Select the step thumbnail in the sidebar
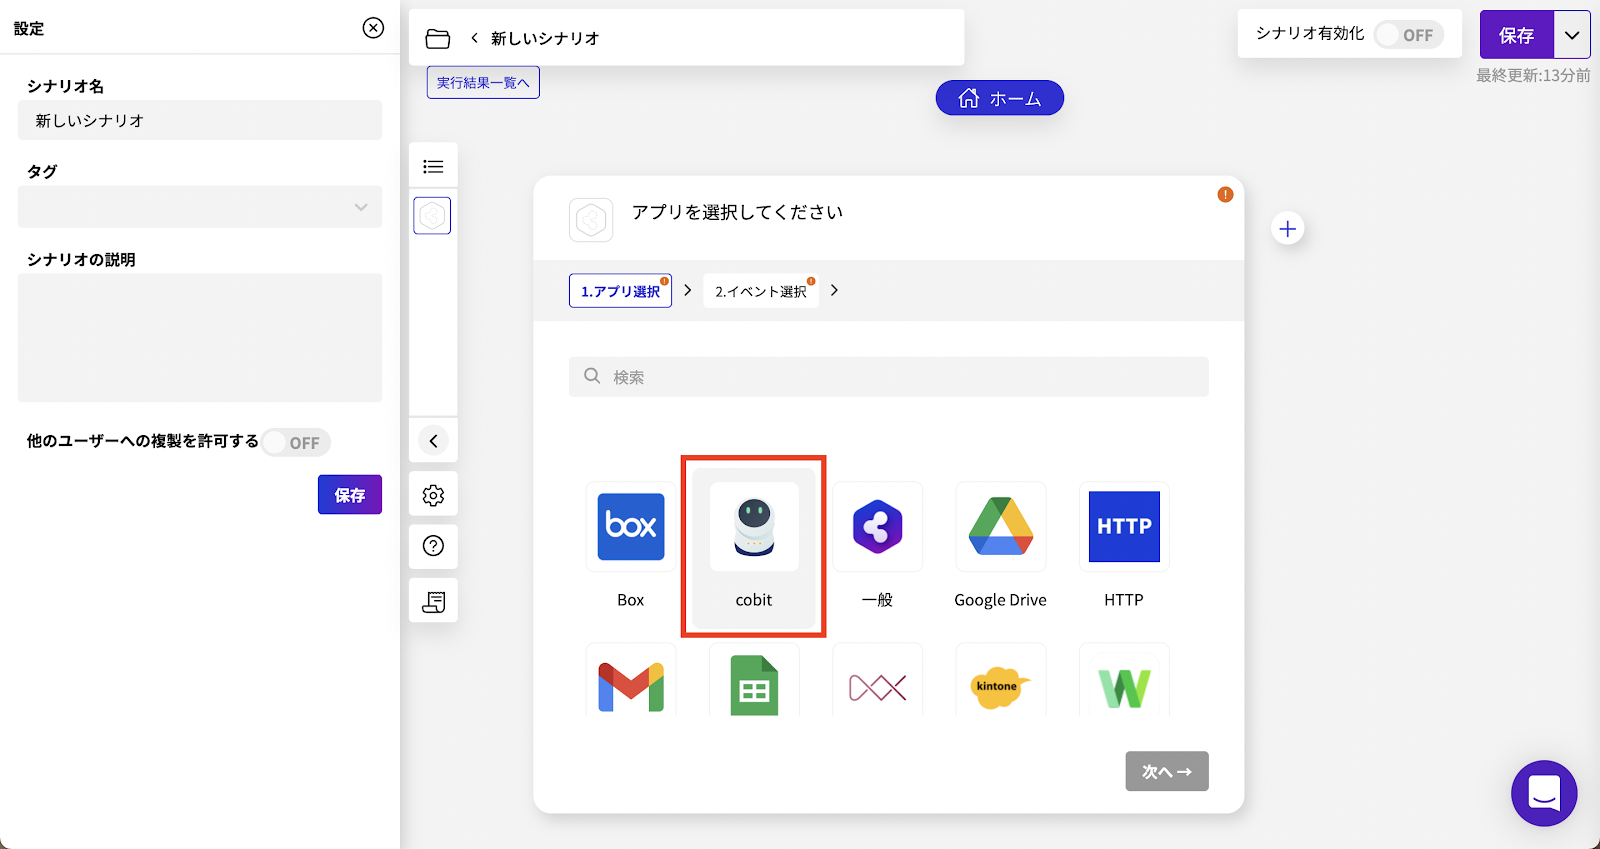Viewport: 1600px width, 849px height. (432, 215)
